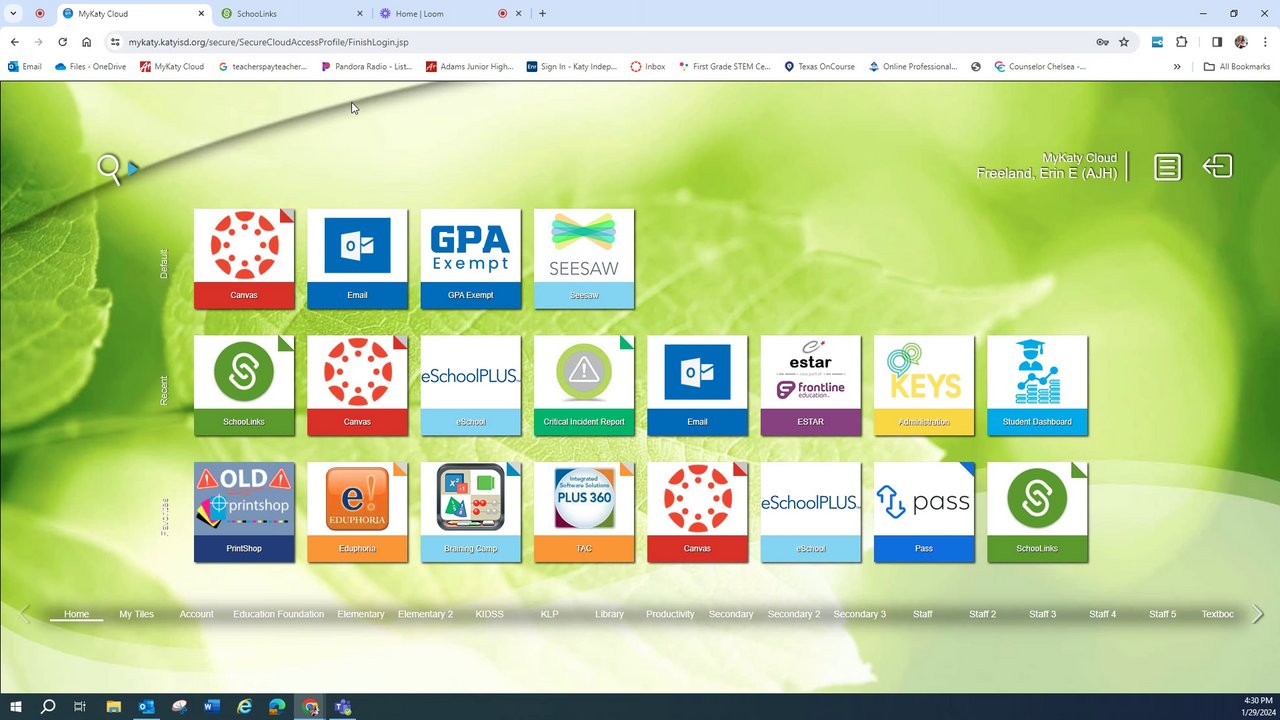The height and width of the screenshot is (720, 1280).
Task: Open the MyKaty Cloud menu list icon
Action: (x=1167, y=167)
